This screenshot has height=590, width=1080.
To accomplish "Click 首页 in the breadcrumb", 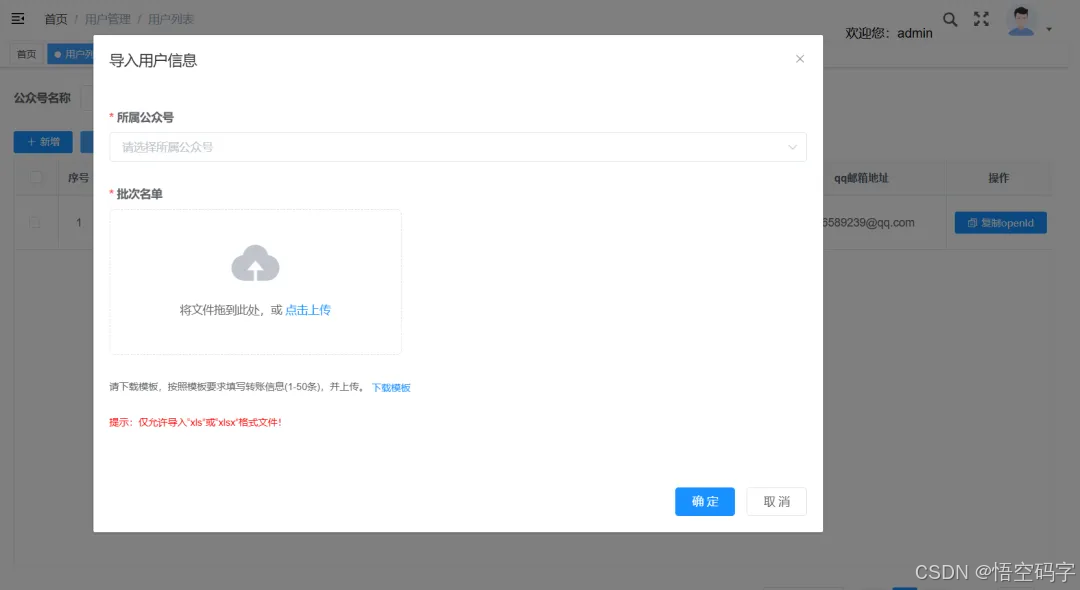I will coord(56,19).
